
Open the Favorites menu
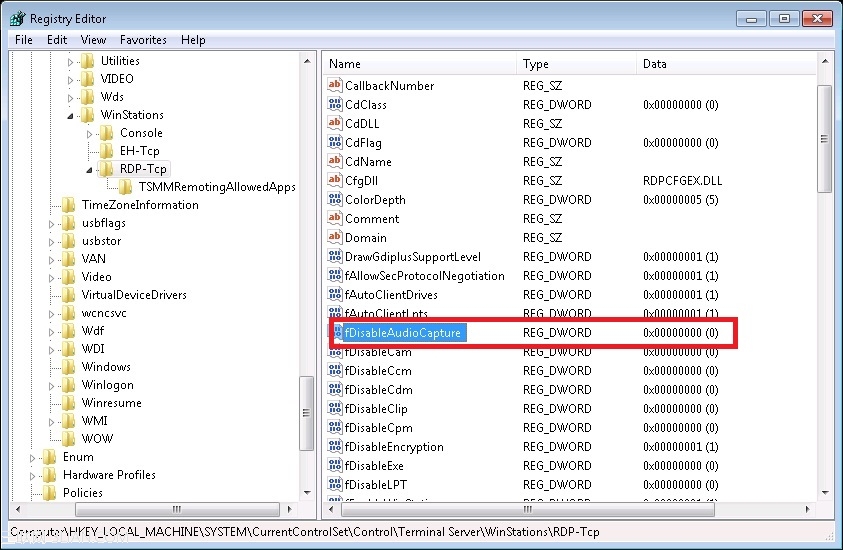pyautogui.click(x=143, y=40)
